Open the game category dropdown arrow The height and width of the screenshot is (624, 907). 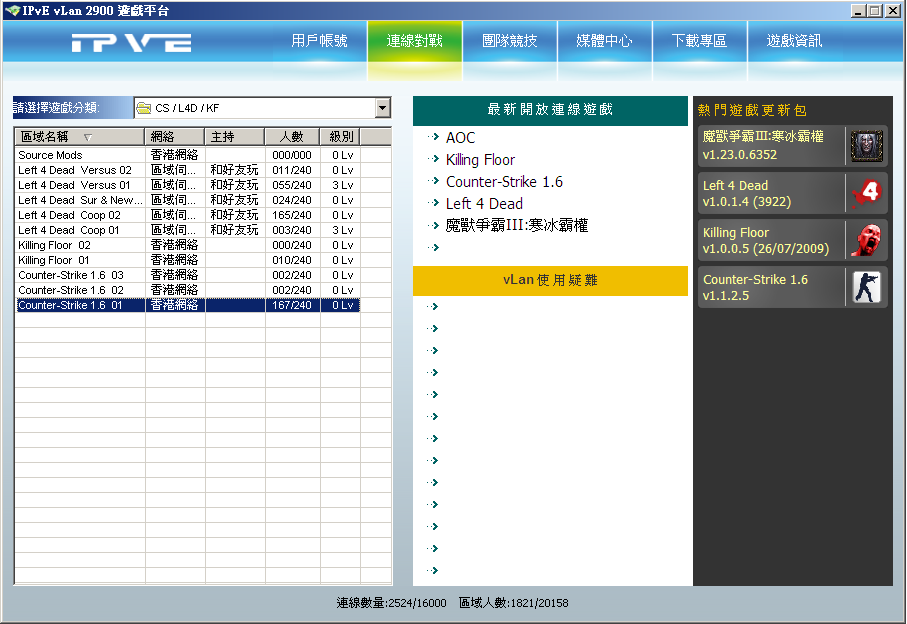(382, 108)
